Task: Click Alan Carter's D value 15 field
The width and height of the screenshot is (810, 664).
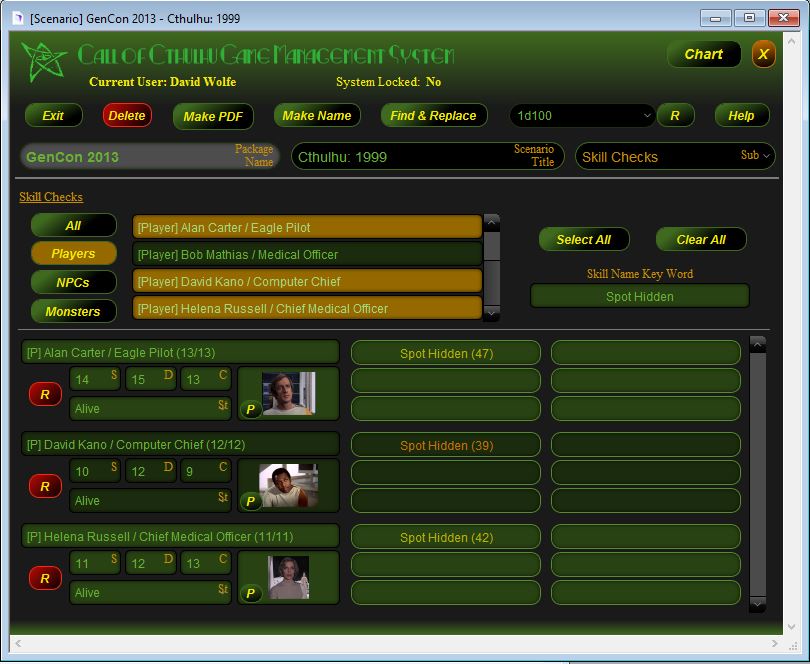Action: (x=150, y=379)
